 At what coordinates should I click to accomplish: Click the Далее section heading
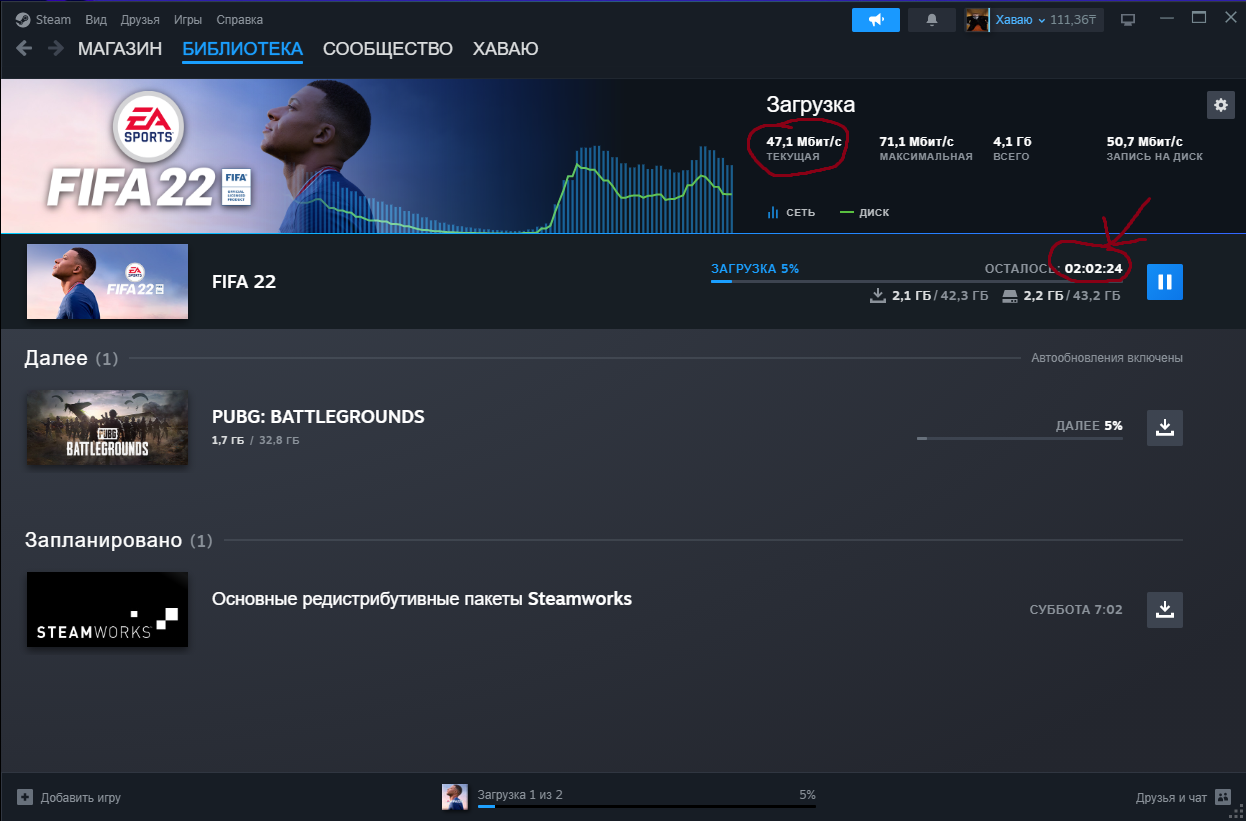[x=56, y=358]
